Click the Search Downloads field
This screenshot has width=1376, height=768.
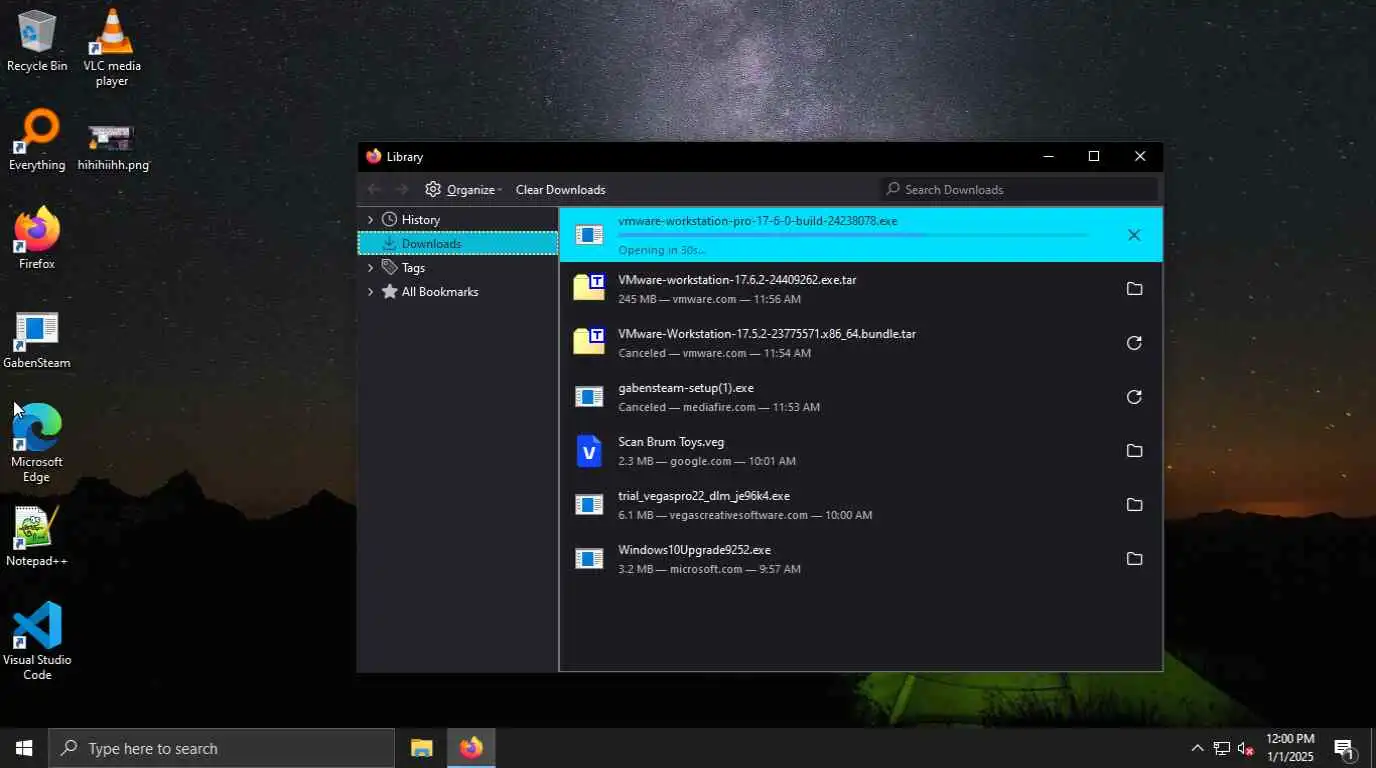[x=1019, y=189]
